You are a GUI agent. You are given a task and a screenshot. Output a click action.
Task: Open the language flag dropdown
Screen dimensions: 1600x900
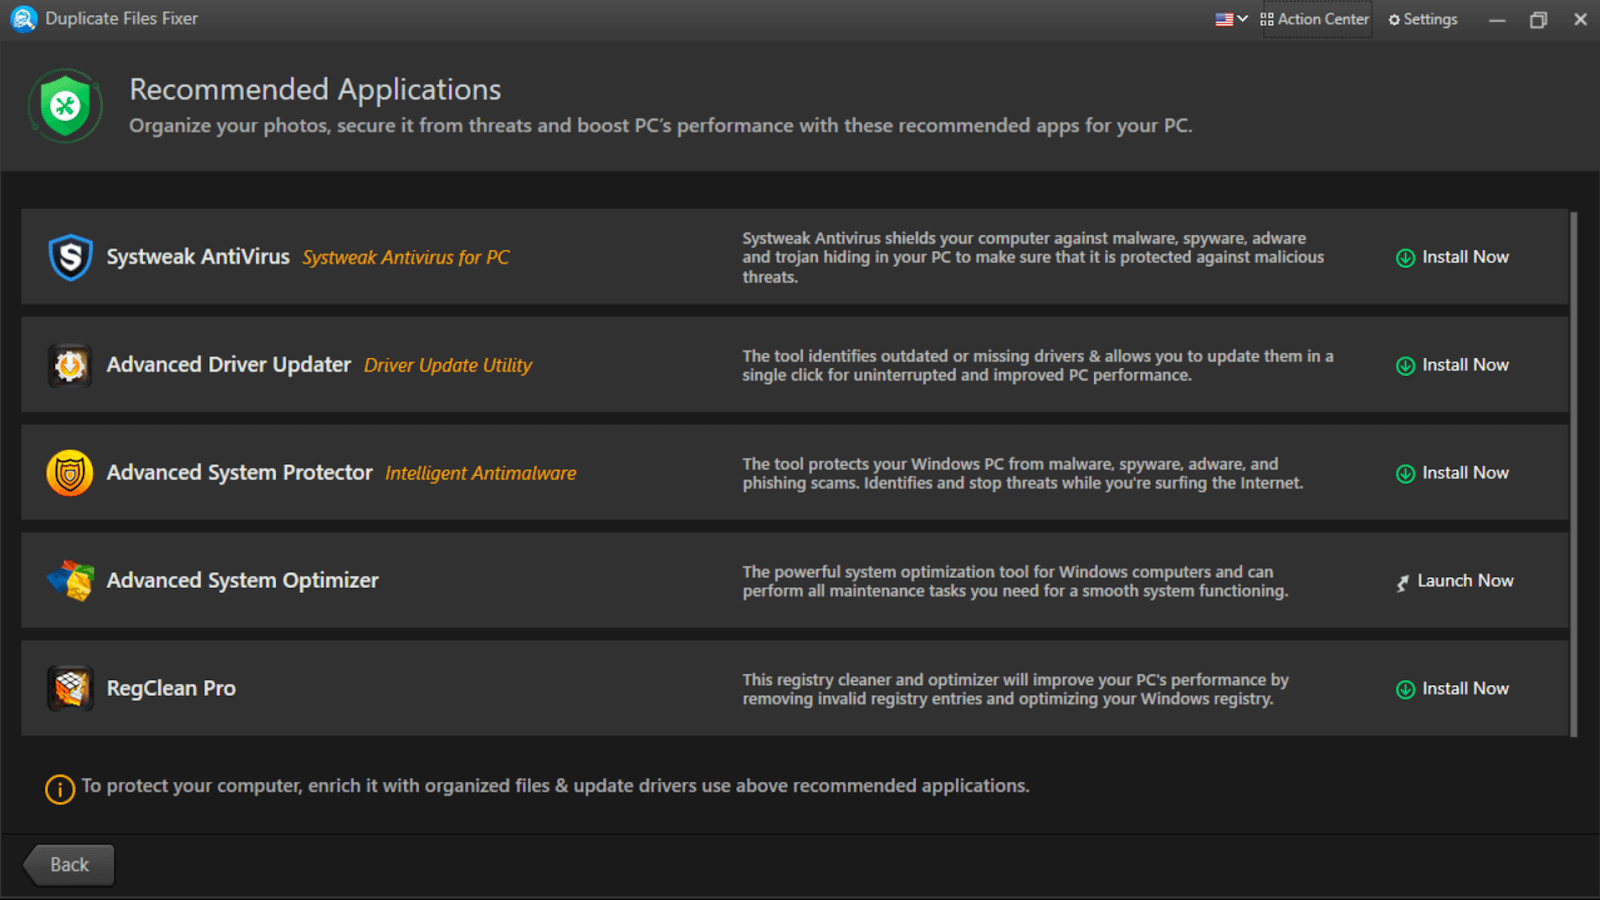click(x=1231, y=19)
